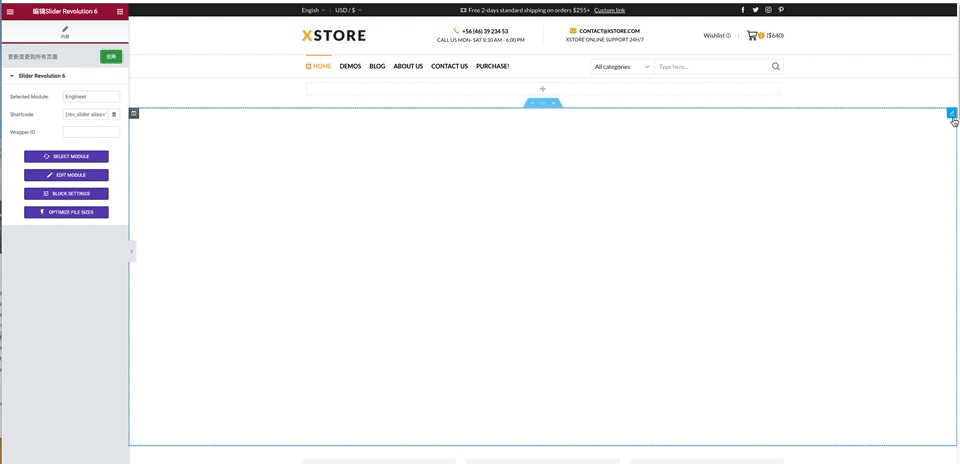Click the blue edit widget pencil
Viewport: 960px width, 464px height.
952,113
